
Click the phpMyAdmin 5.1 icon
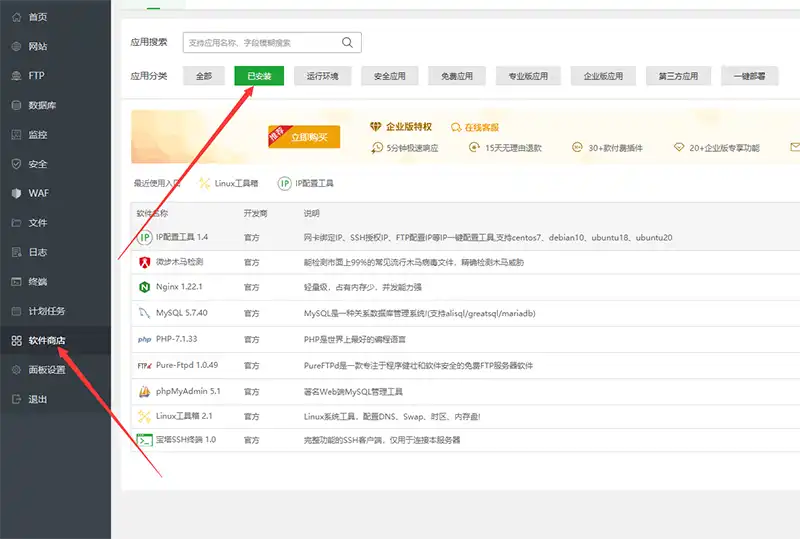coord(144,390)
